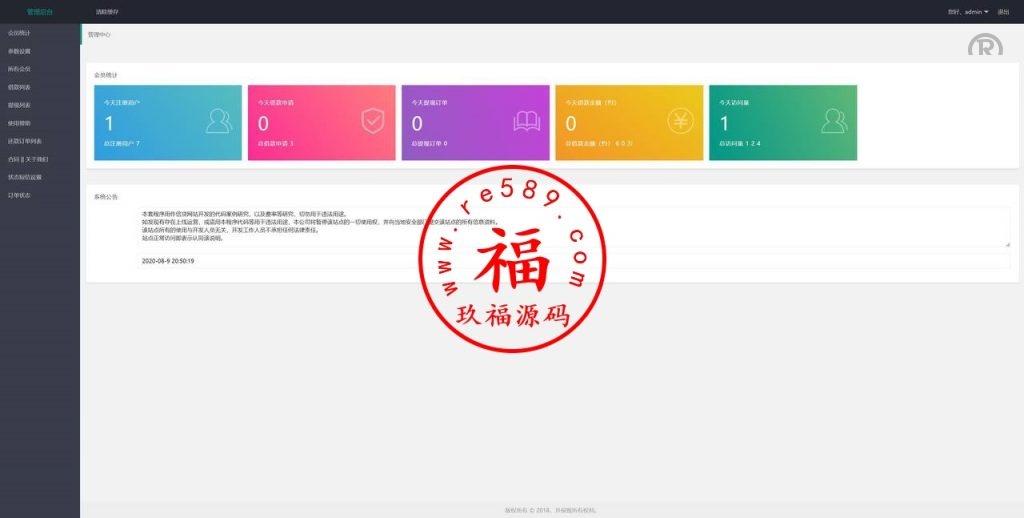The width and height of the screenshot is (1024, 518).
Task: Open 使用帮助 in the sidebar
Action: [x=20, y=123]
